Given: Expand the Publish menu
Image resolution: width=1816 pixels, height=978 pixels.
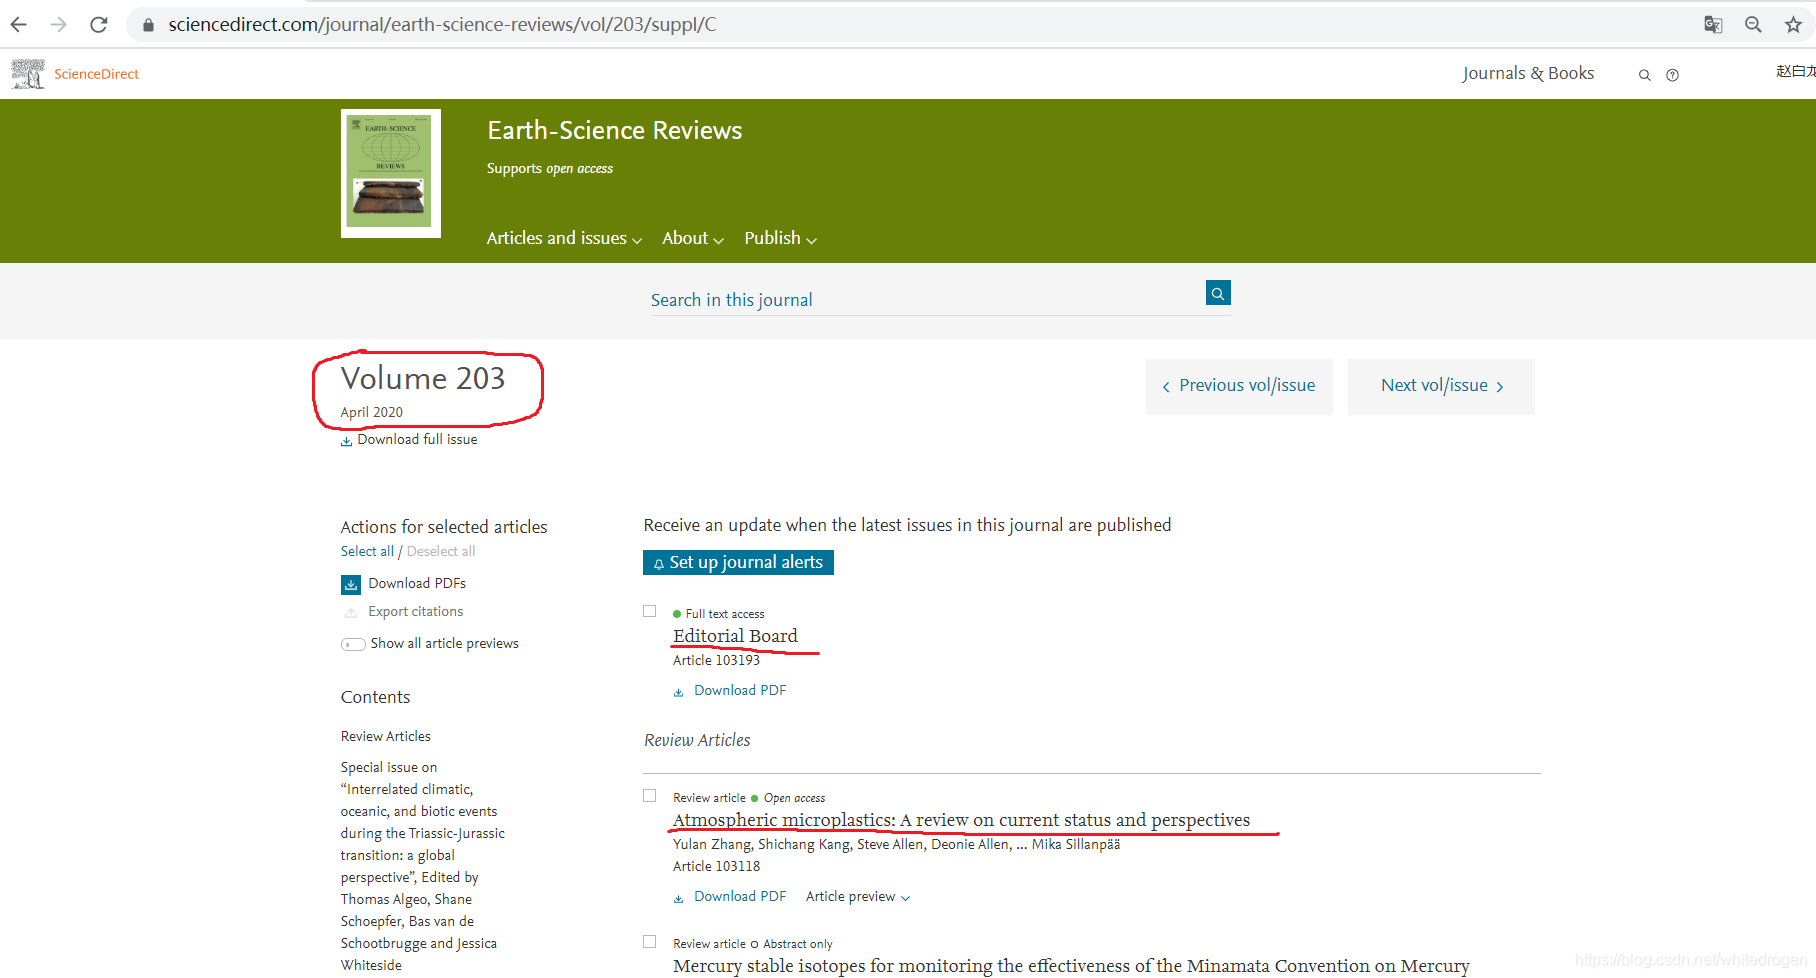Looking at the screenshot, I should coord(780,238).
